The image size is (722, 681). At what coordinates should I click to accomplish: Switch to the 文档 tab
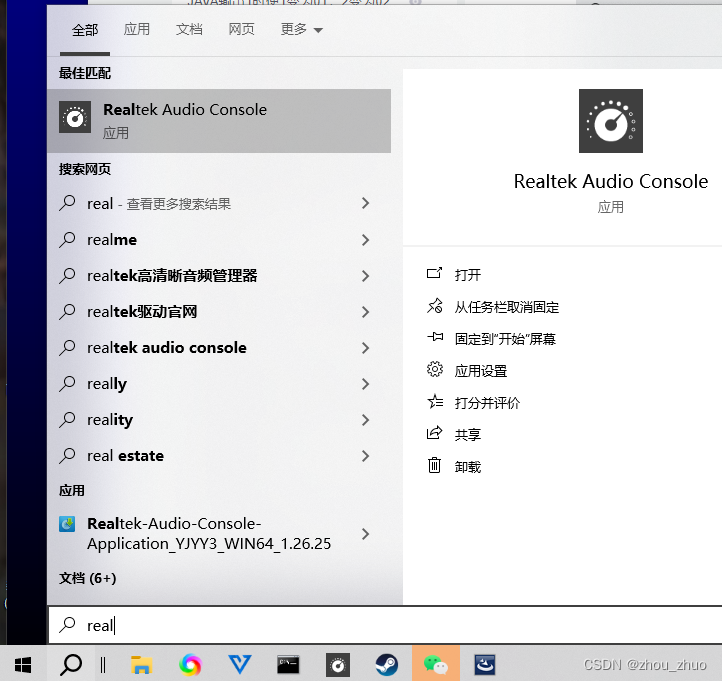(189, 29)
